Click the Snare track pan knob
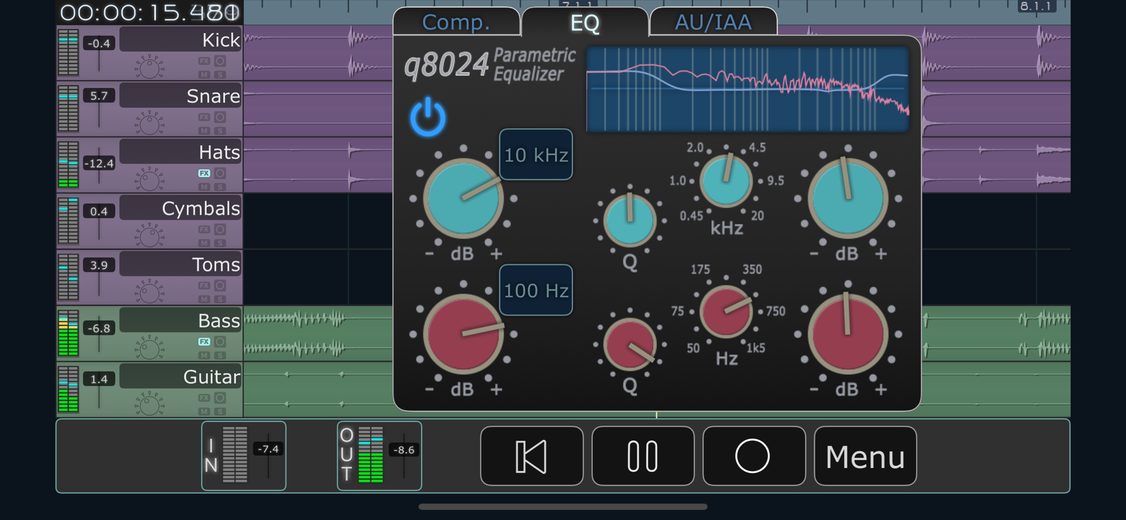Image resolution: width=1126 pixels, height=520 pixels. click(x=149, y=124)
